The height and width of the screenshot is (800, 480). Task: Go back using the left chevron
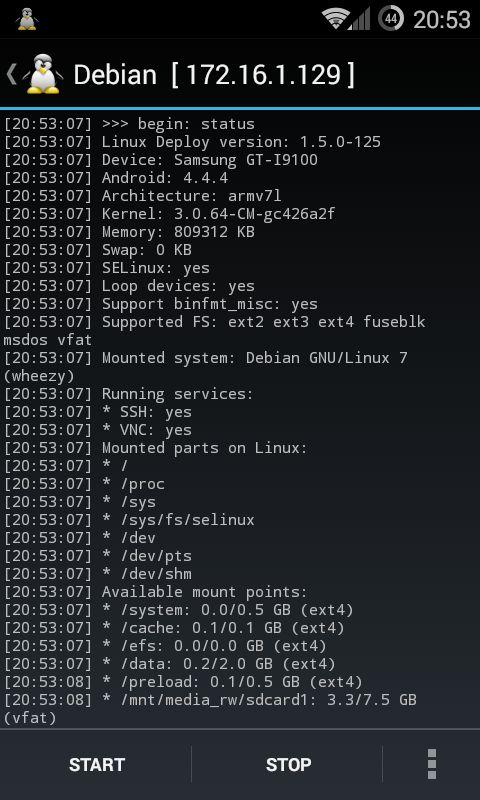pos(11,74)
